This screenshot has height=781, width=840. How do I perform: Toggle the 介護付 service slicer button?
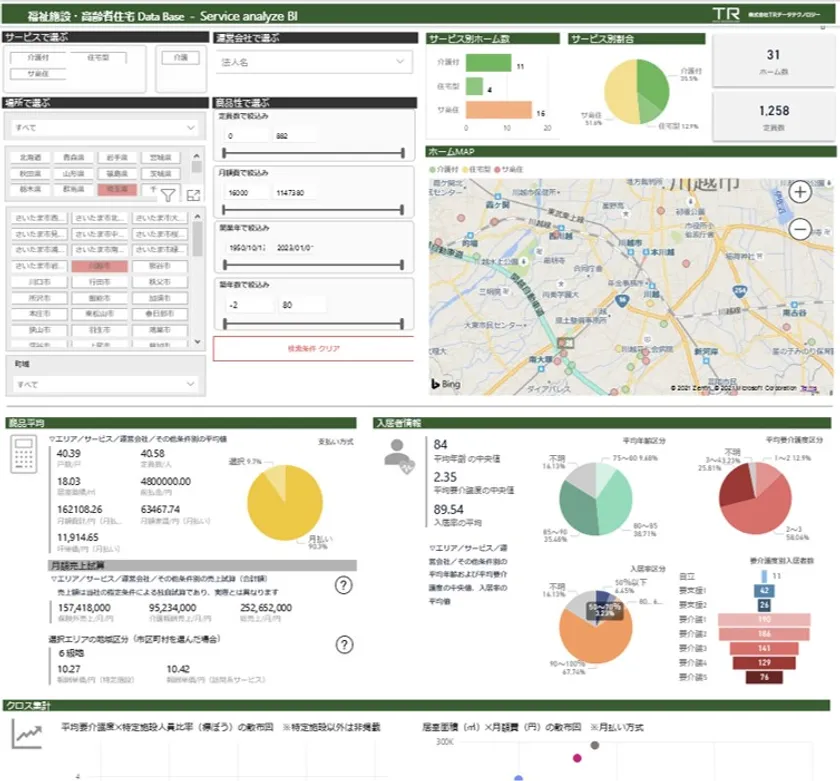coord(38,58)
